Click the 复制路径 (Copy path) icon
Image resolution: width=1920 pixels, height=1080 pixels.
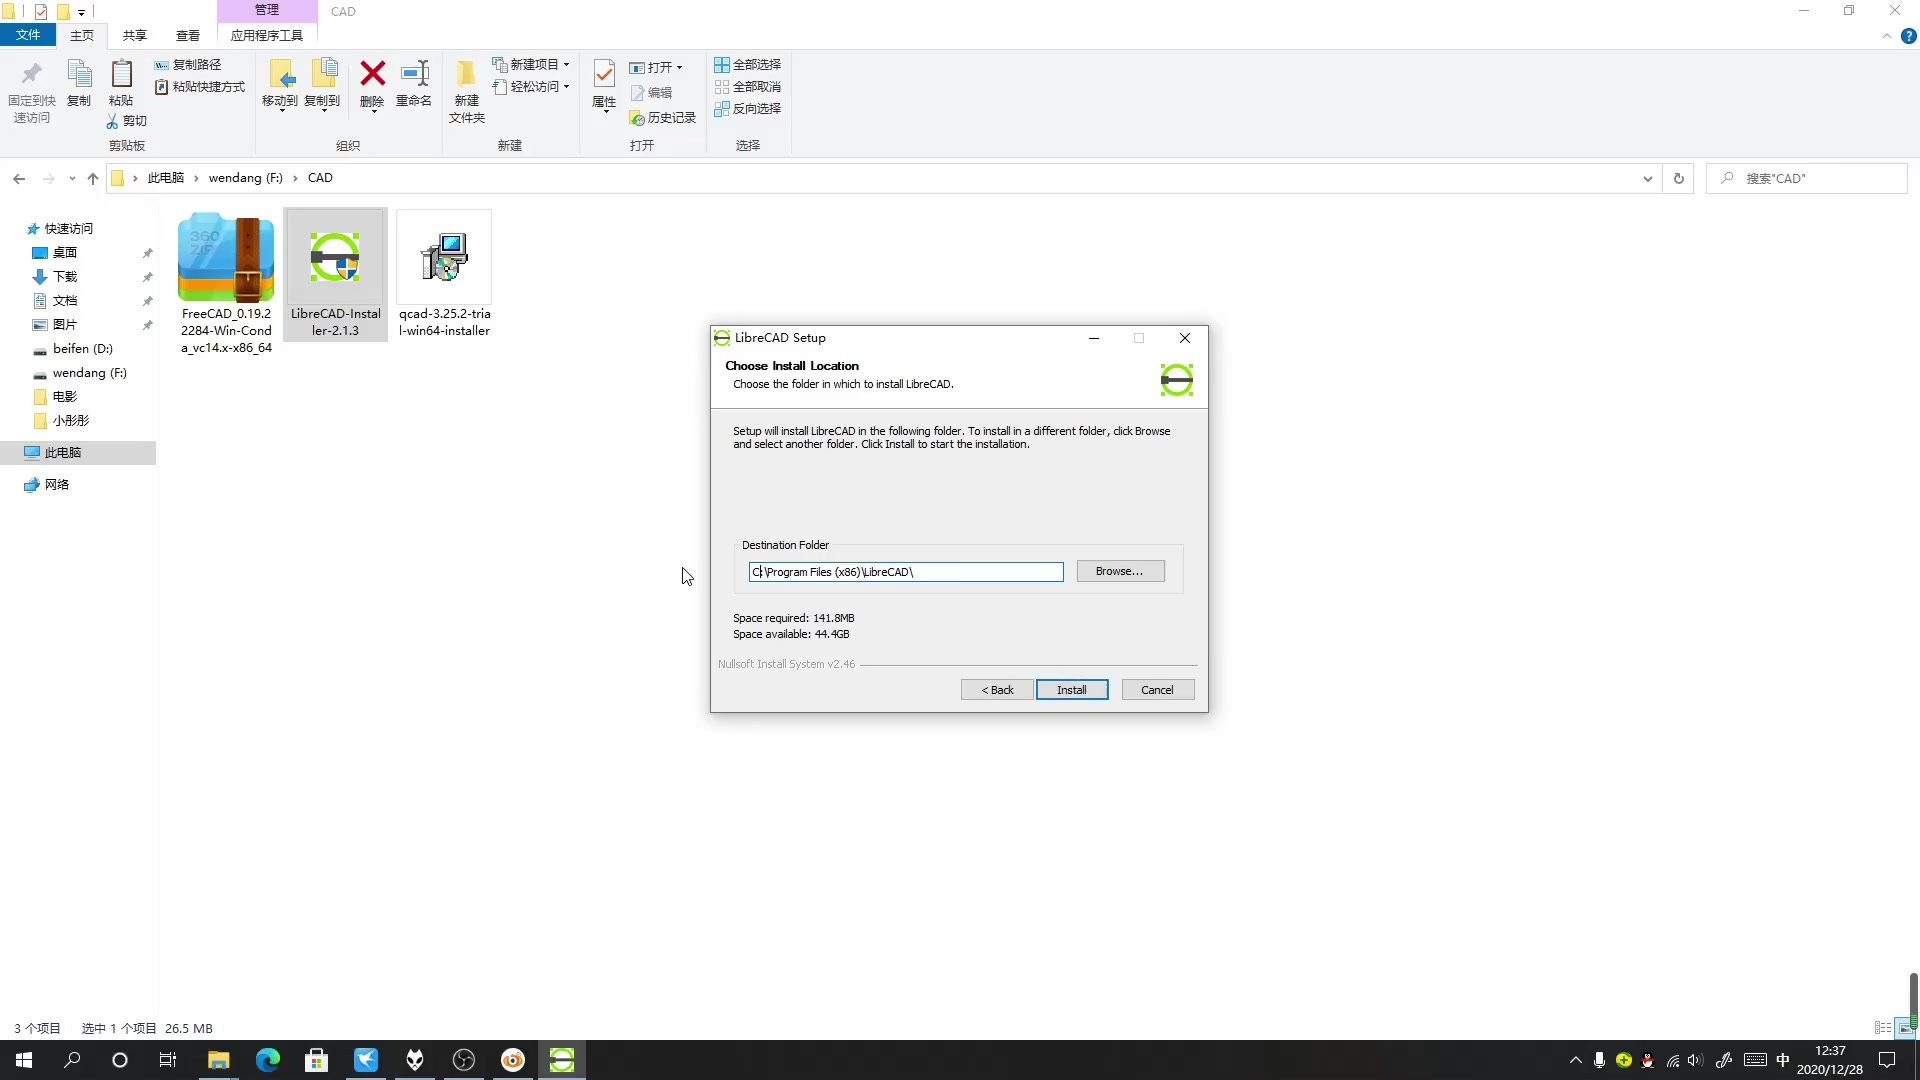pyautogui.click(x=190, y=64)
